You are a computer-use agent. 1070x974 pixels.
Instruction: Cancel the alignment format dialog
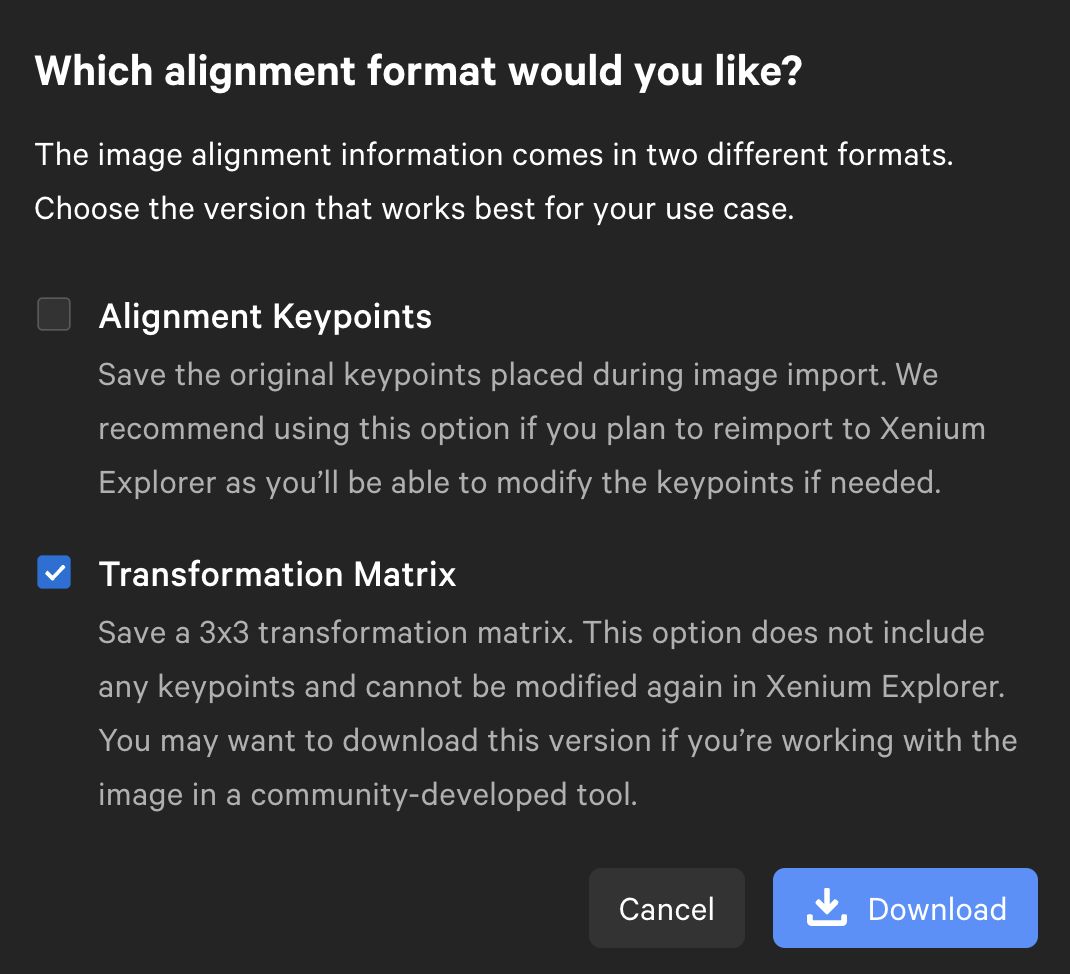point(666,908)
